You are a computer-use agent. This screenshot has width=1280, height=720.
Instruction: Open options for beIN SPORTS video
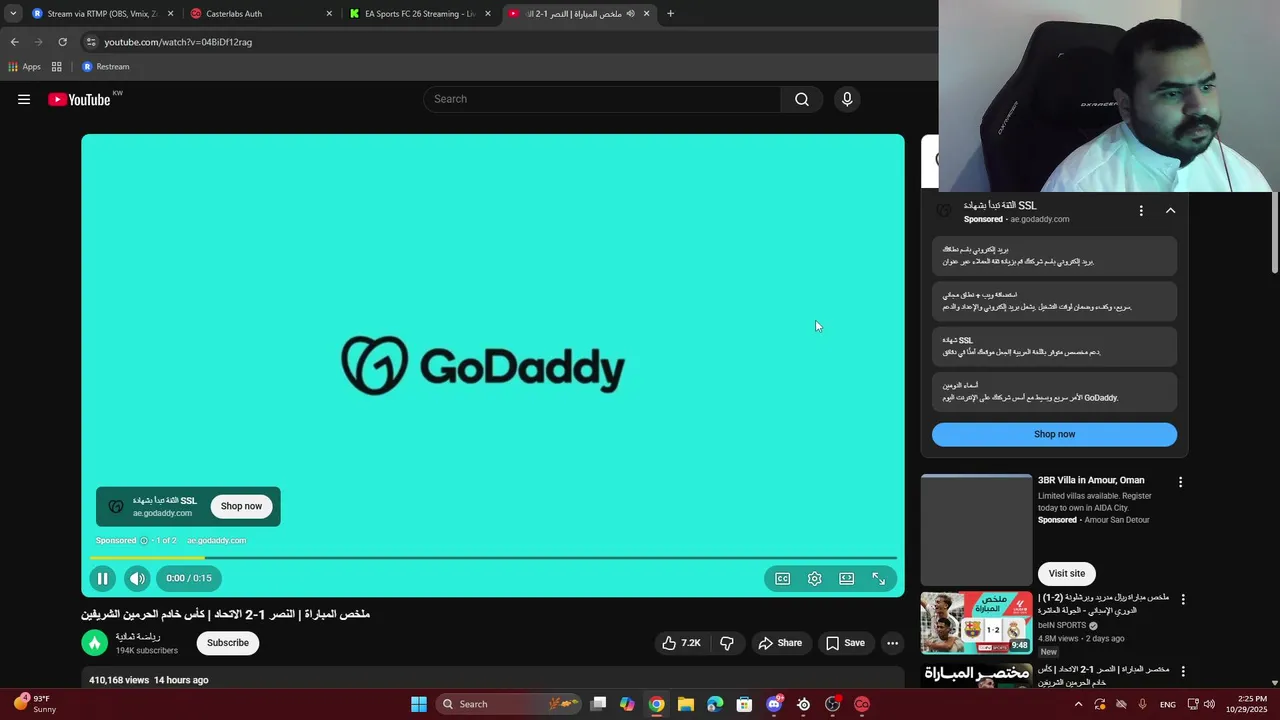(x=1183, y=600)
